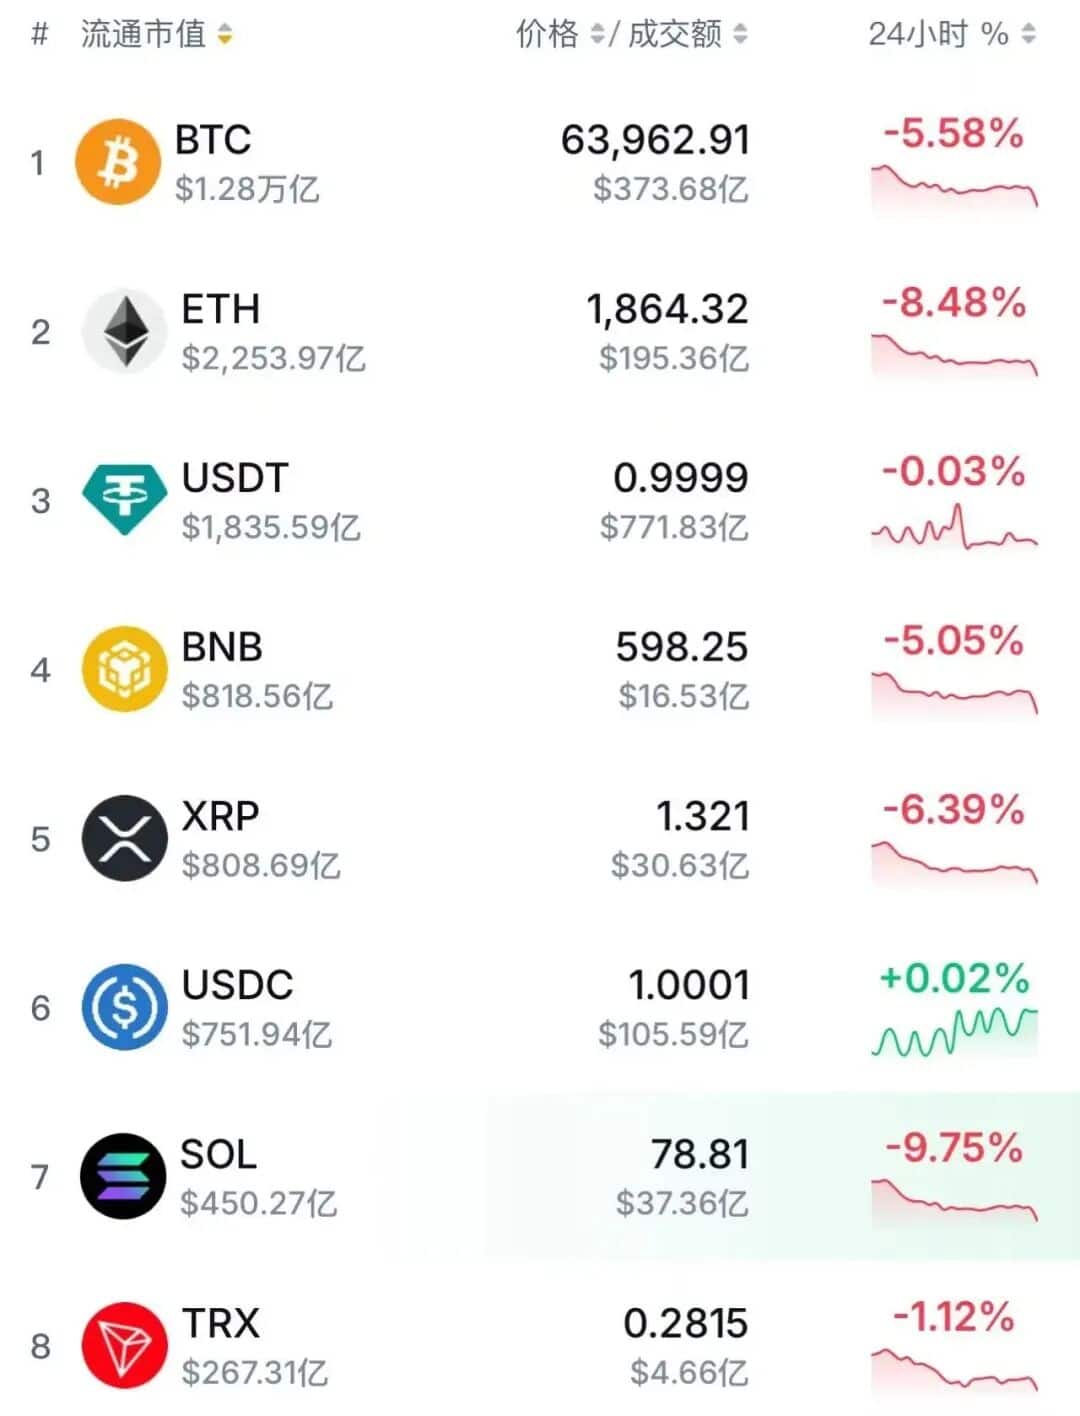This screenshot has width=1080, height=1416.
Task: Click the red TRX Tron icon
Action: tap(124, 1345)
